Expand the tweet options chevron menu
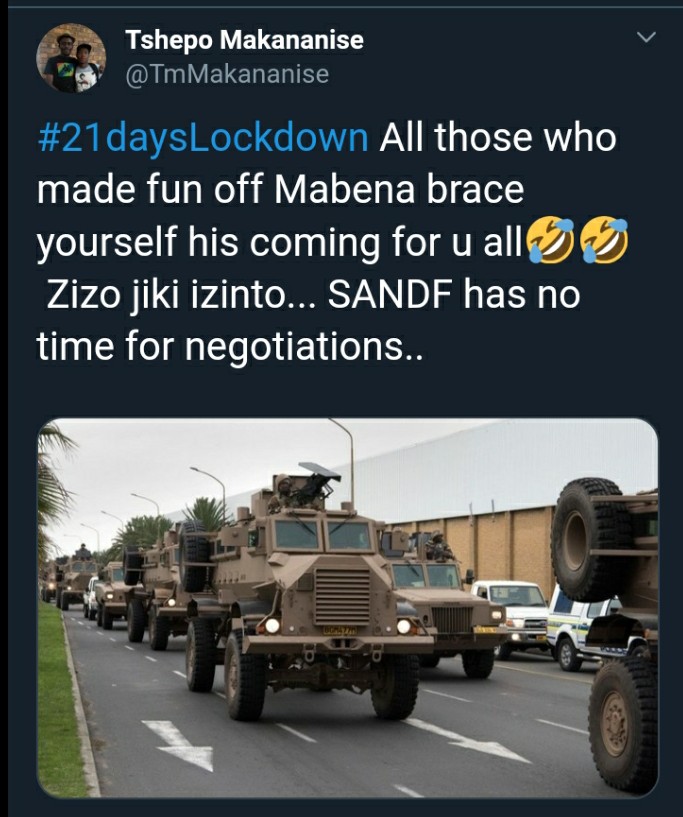 point(646,38)
